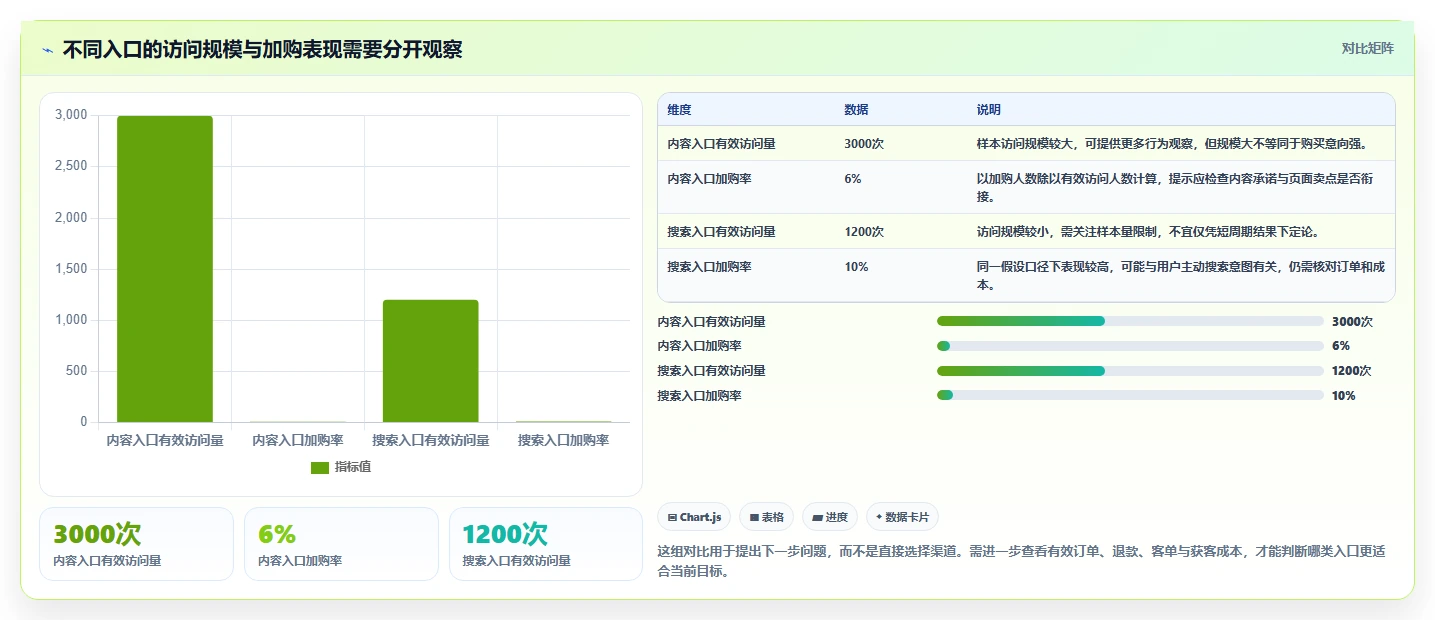Click the 内容入口加购率 progress bar
The height and width of the screenshot is (620, 1435).
coord(1130,346)
